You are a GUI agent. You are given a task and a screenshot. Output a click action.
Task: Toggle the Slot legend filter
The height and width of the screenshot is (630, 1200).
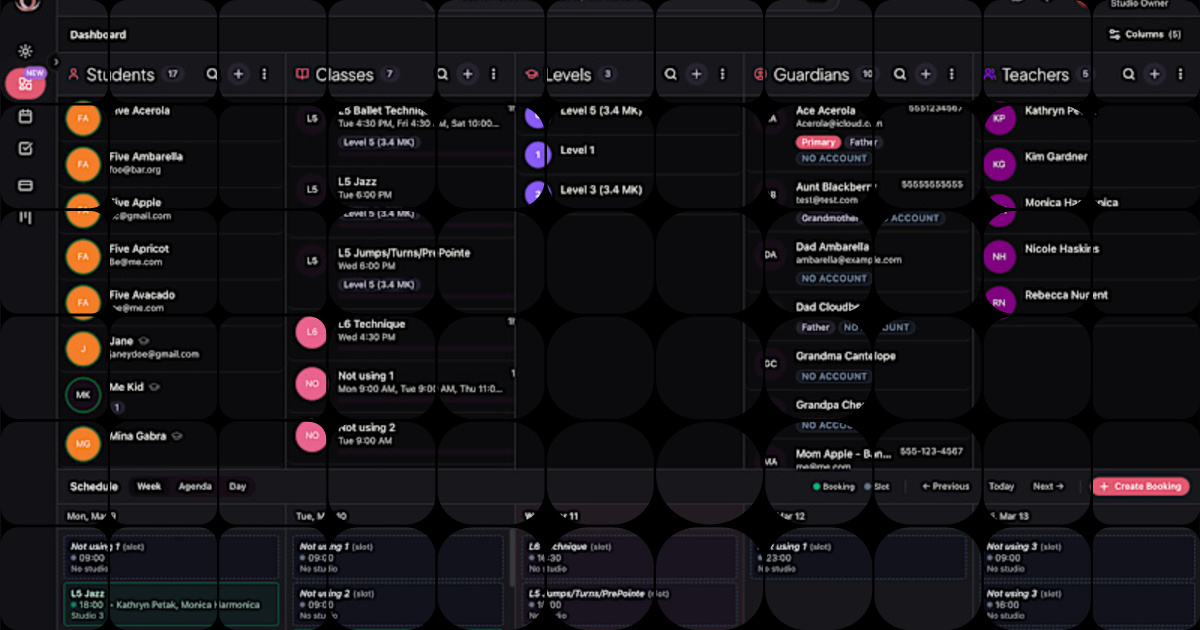(x=877, y=486)
